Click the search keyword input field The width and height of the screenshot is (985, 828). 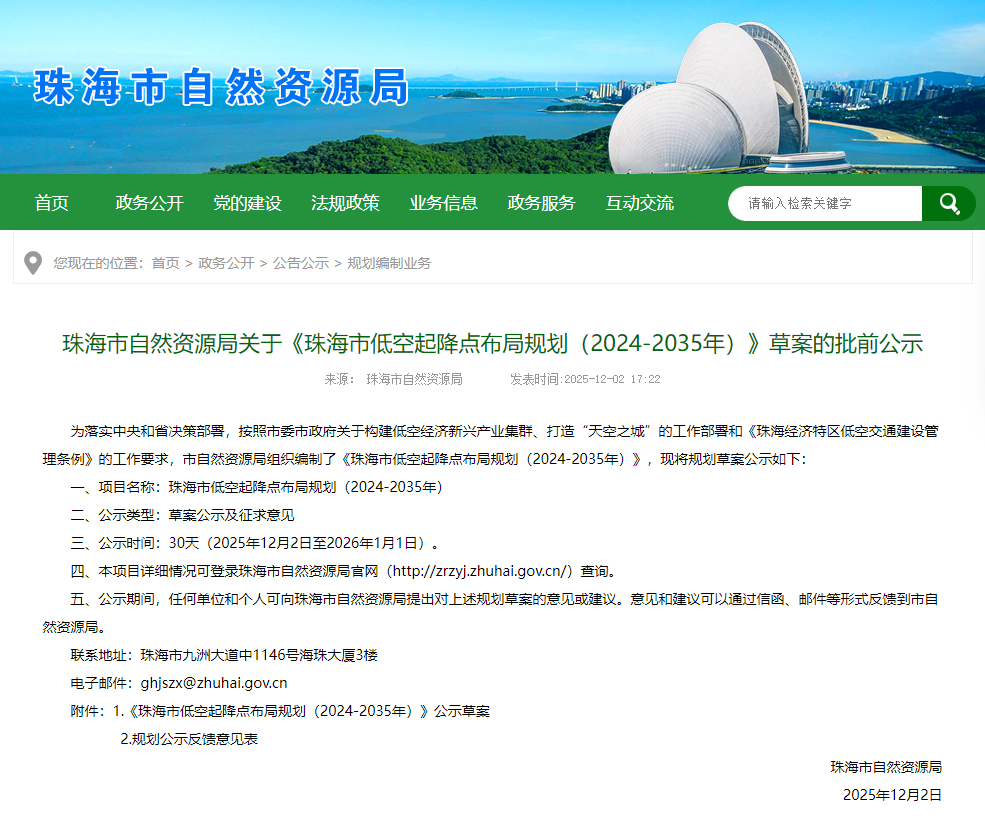pos(824,204)
